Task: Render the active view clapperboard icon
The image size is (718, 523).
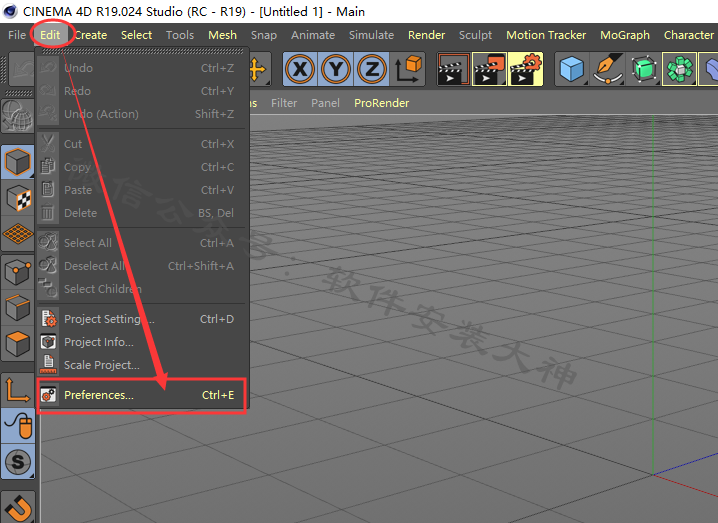Action: (453, 69)
